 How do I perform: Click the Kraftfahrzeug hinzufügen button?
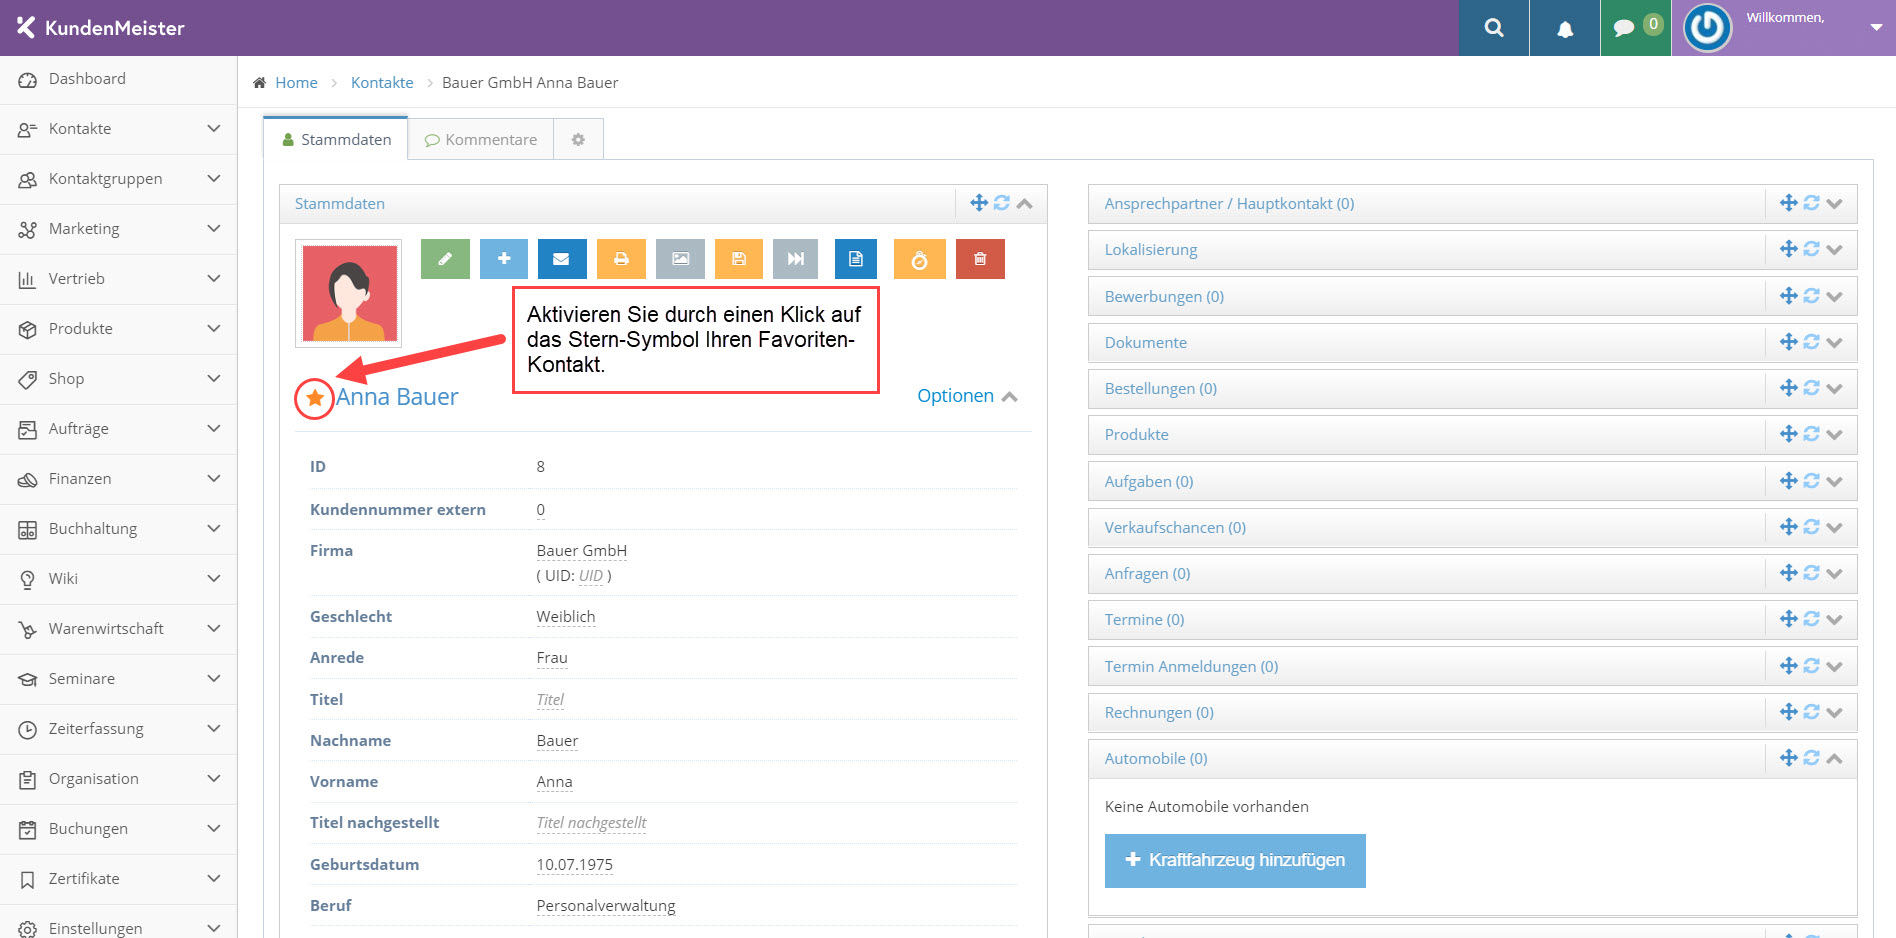click(1235, 860)
